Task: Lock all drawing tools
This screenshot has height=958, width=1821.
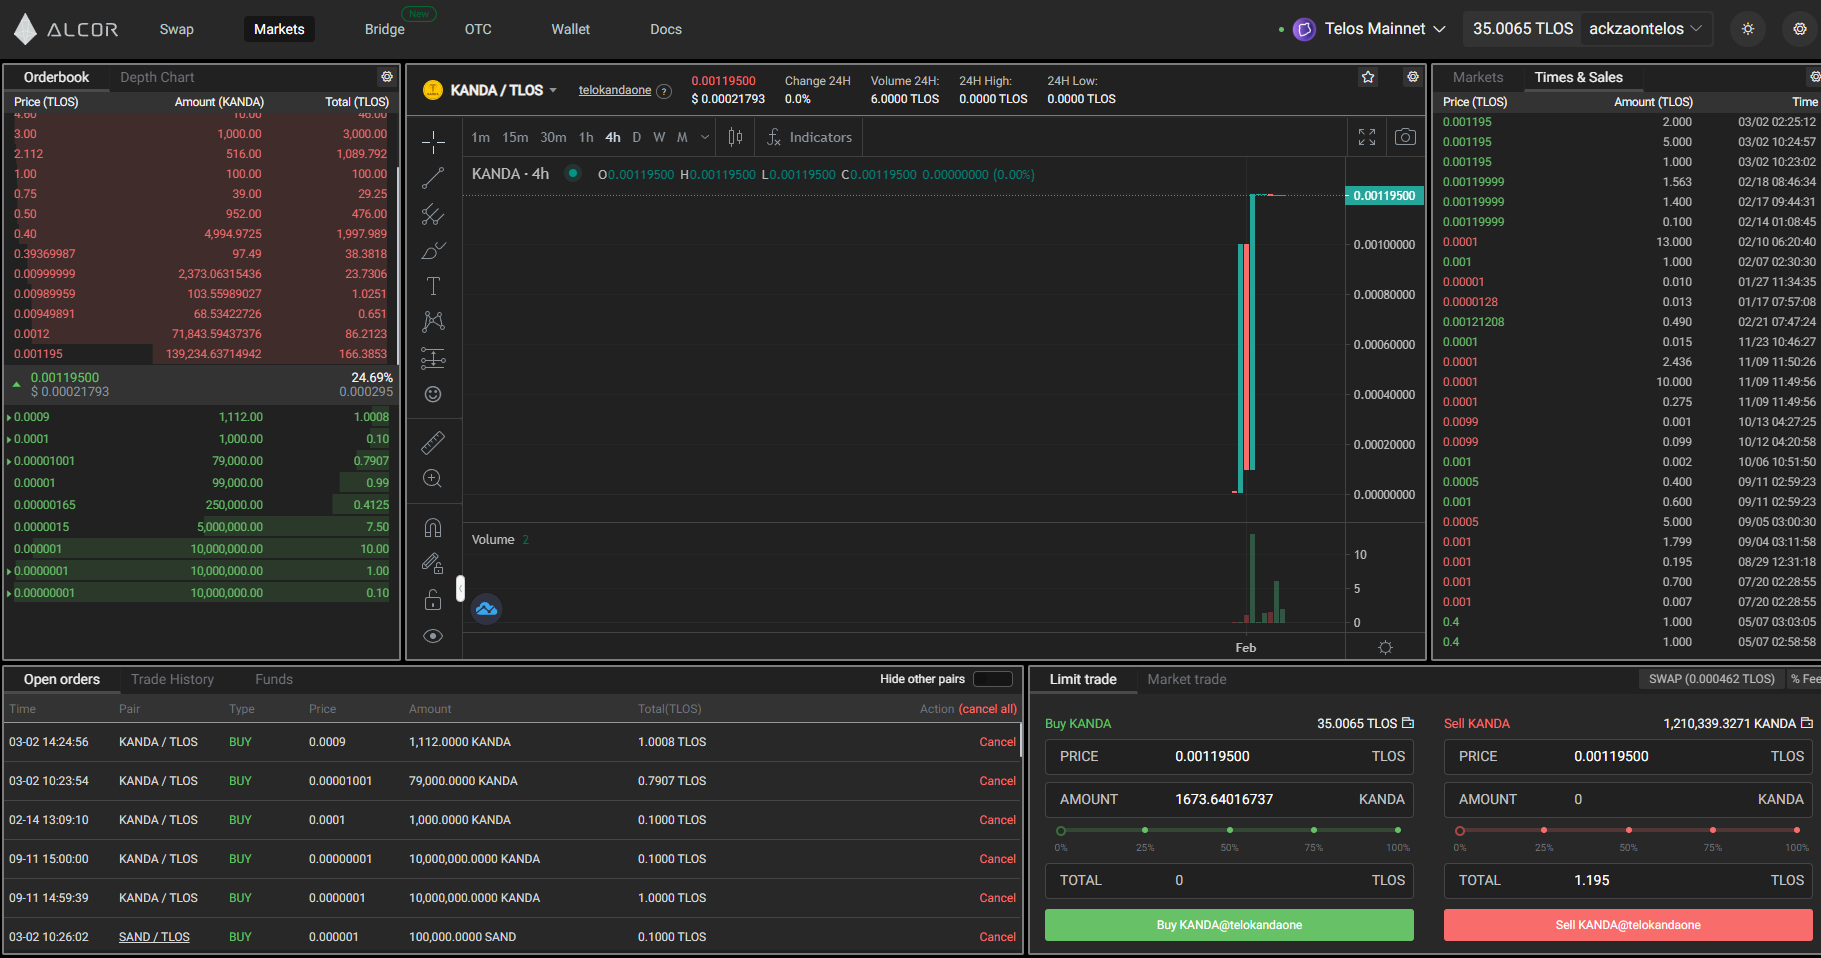Action: pos(433,599)
